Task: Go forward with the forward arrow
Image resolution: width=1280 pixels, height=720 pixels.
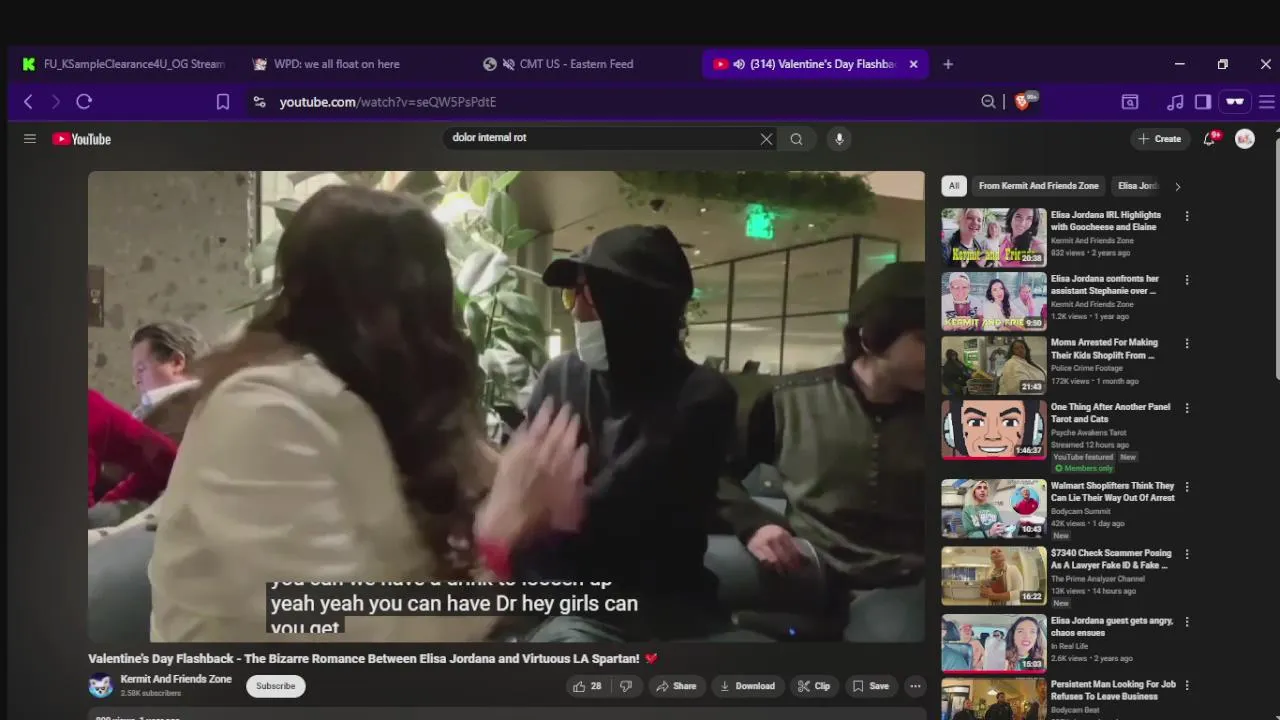Action: 56,101
